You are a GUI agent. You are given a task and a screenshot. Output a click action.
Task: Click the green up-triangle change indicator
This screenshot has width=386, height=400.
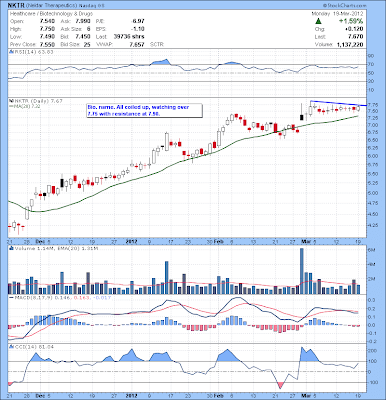point(318,21)
